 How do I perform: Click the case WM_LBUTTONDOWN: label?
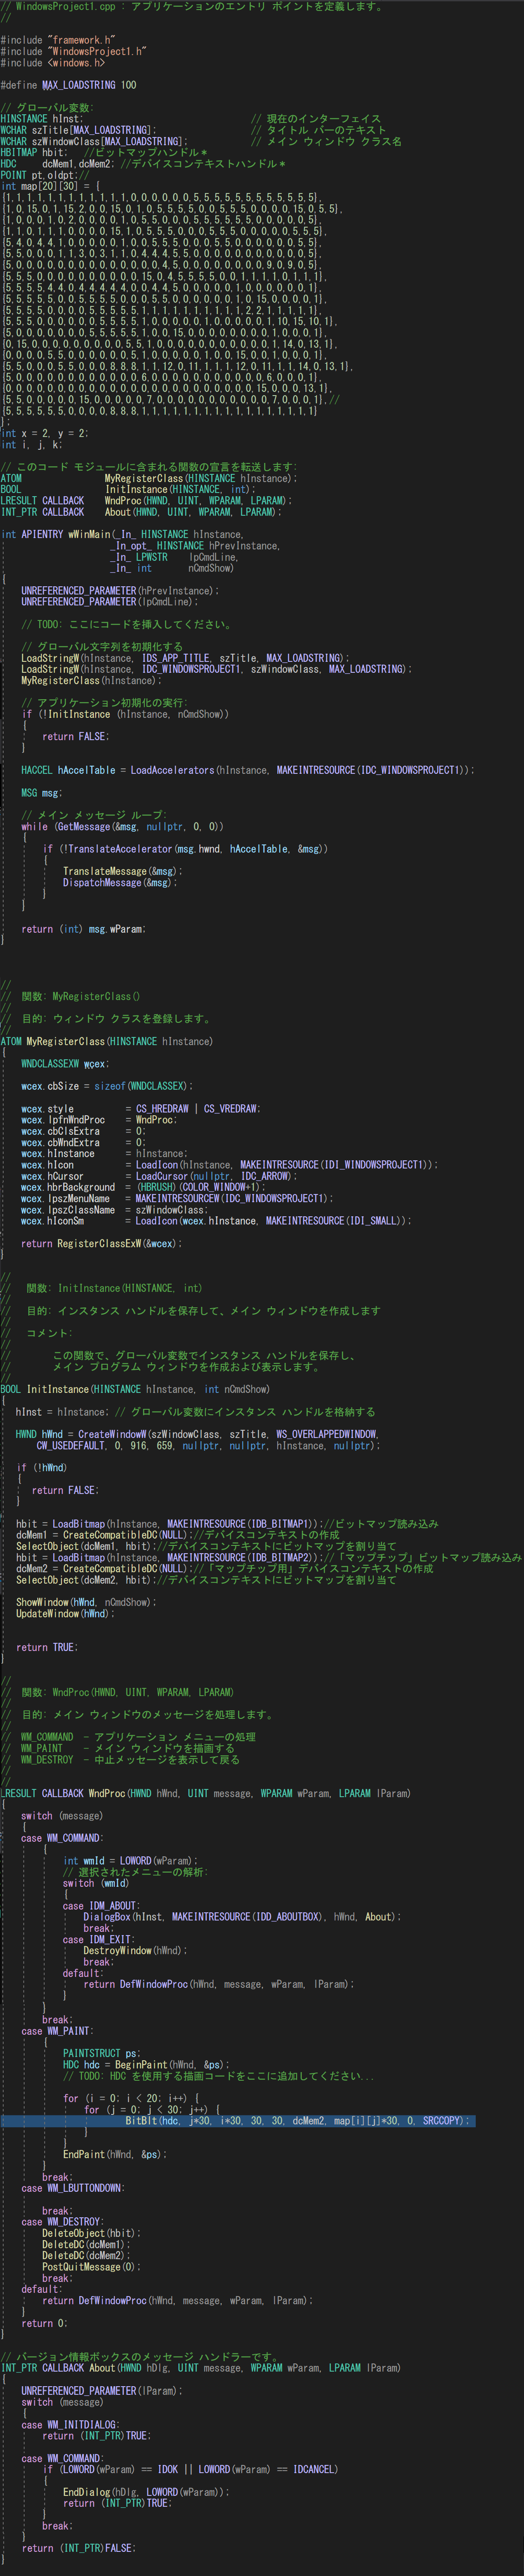[x=73, y=2188]
